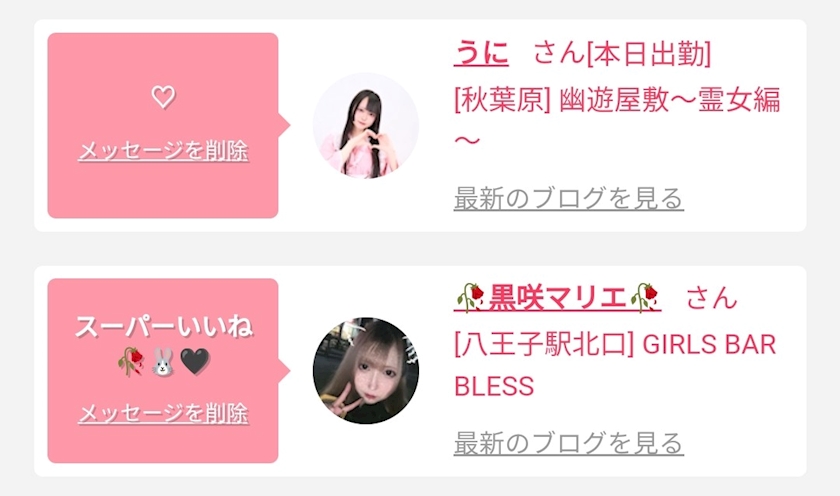
Task: Click rose emoji after 黒咲マリエ name
Action: [x=644, y=298]
